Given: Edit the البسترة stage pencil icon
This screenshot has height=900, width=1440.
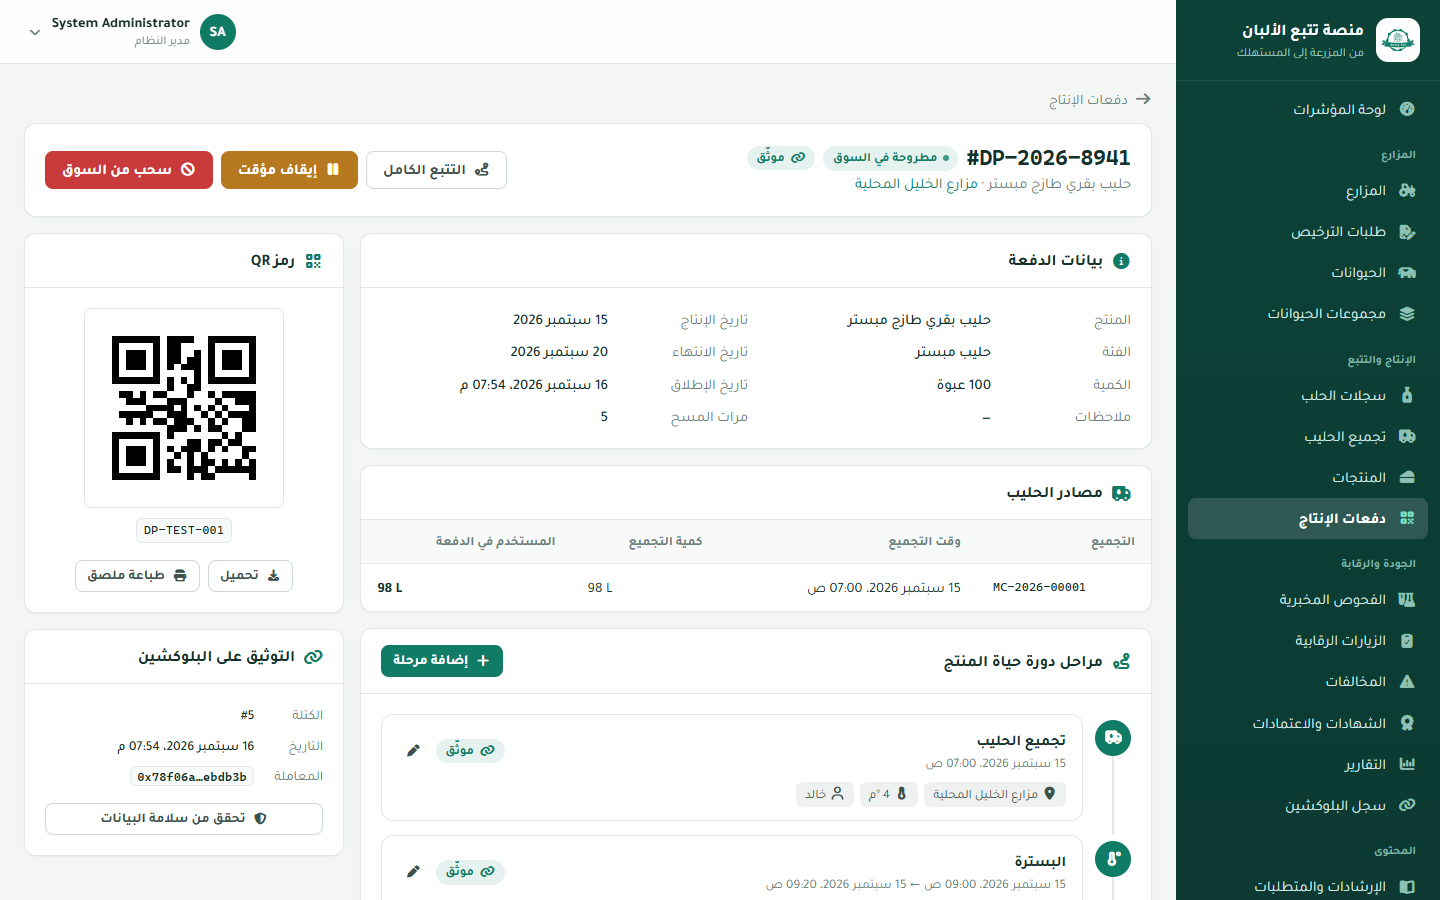Looking at the screenshot, I should tap(413, 871).
